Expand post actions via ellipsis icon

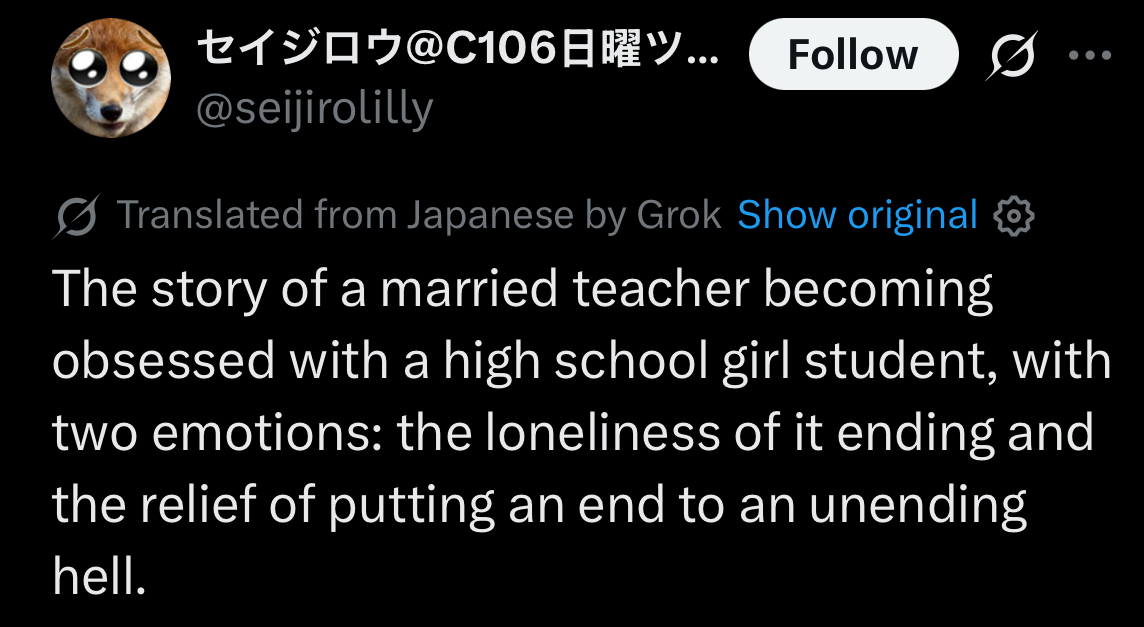point(1090,55)
